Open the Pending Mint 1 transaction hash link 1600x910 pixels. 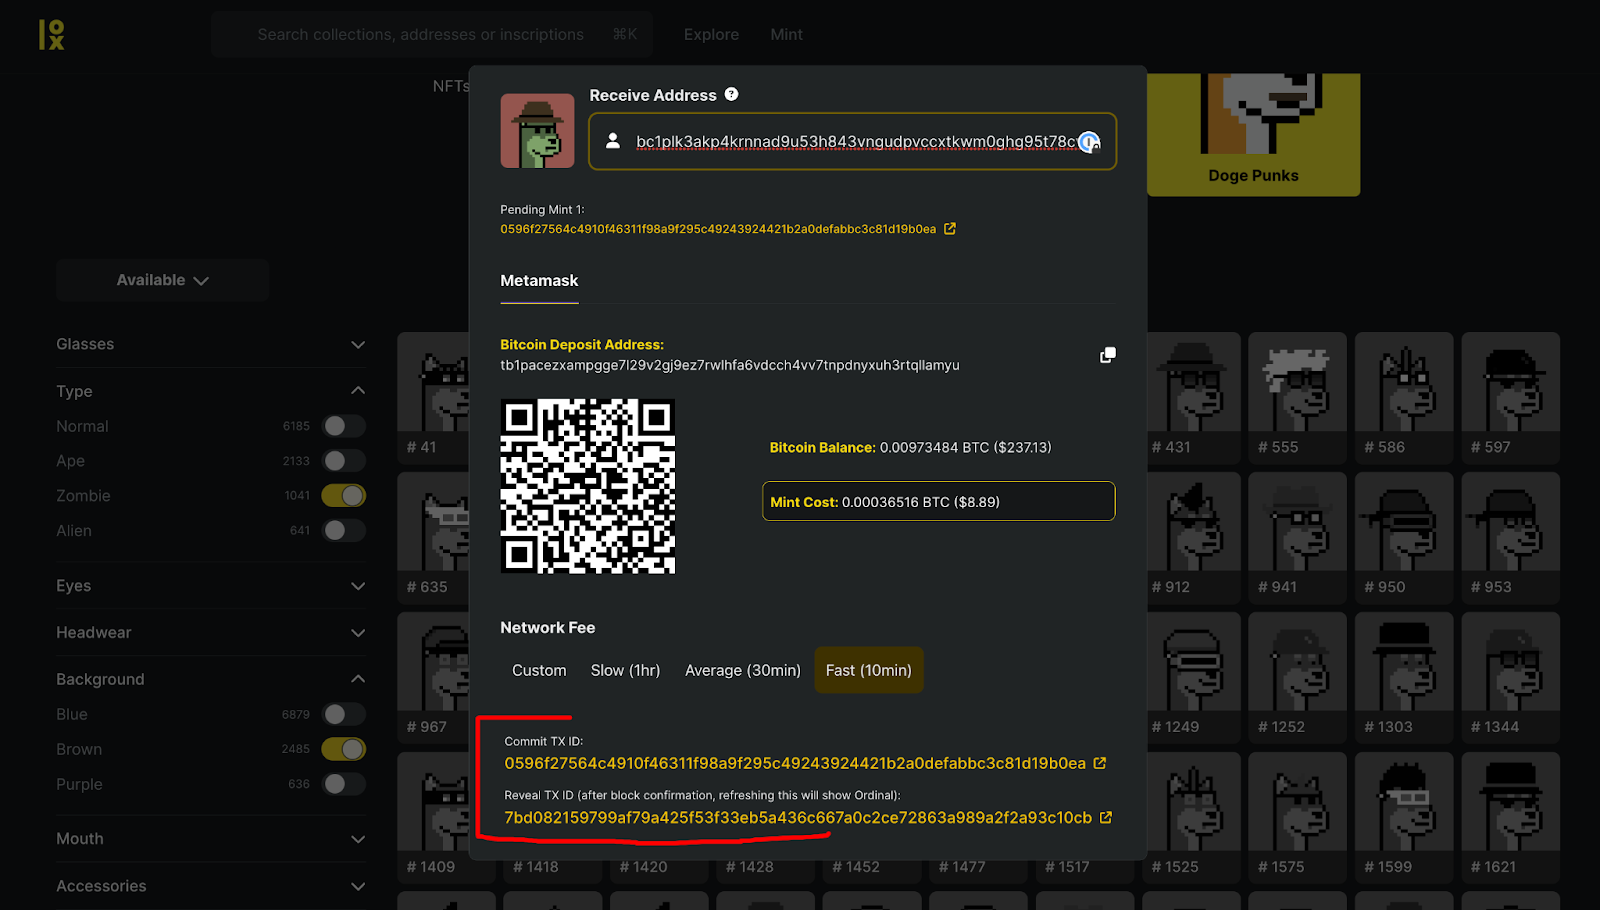coord(718,229)
